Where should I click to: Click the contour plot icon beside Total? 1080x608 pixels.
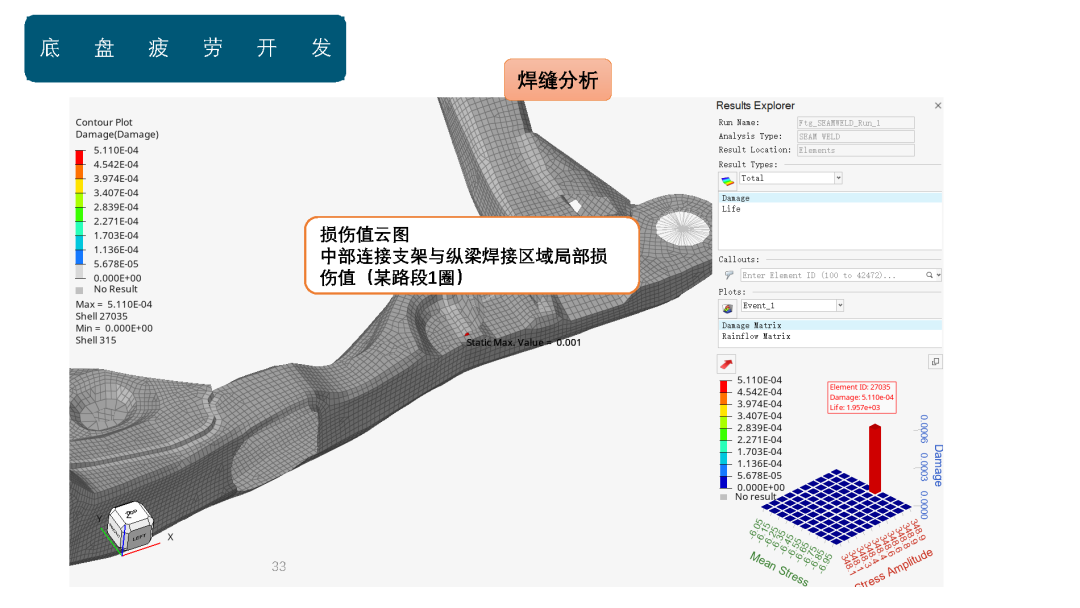click(x=727, y=180)
